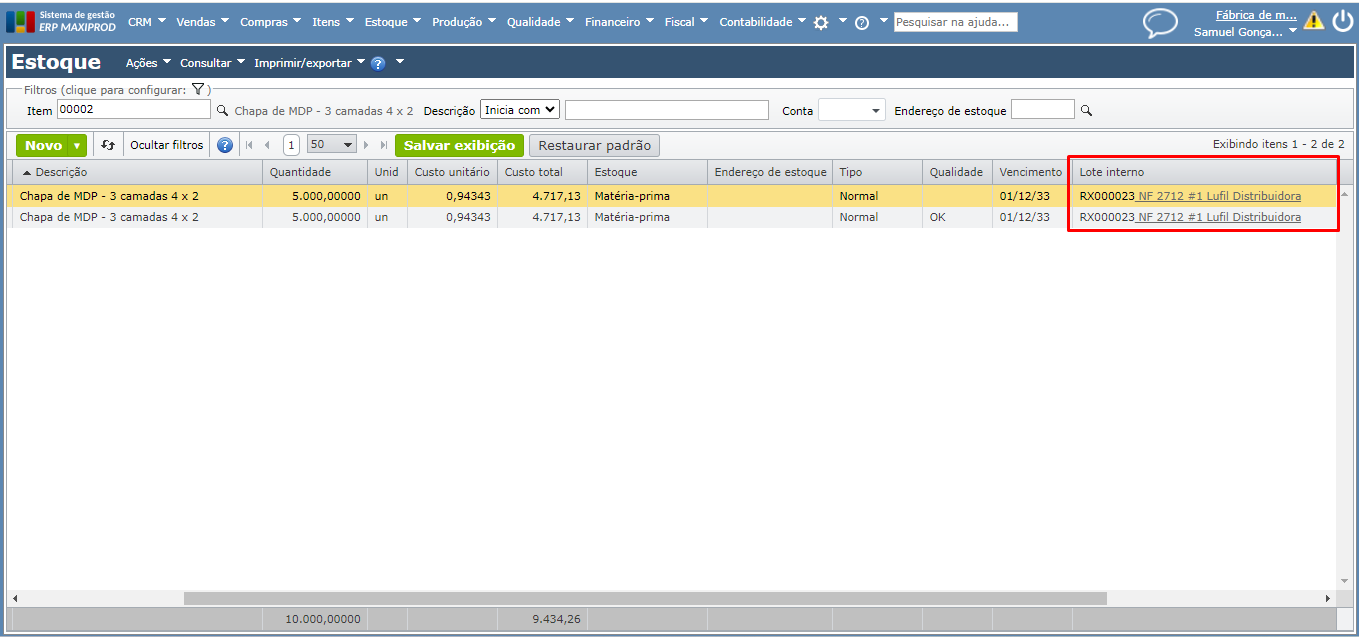Click the filter funnel configure icon
Image resolution: width=1359 pixels, height=637 pixels.
click(198, 89)
